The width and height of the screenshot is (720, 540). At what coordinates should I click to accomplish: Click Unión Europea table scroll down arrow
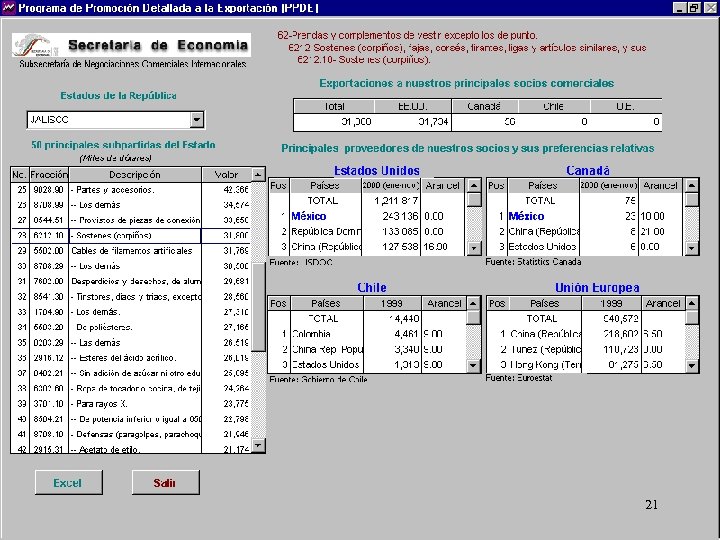[692, 366]
